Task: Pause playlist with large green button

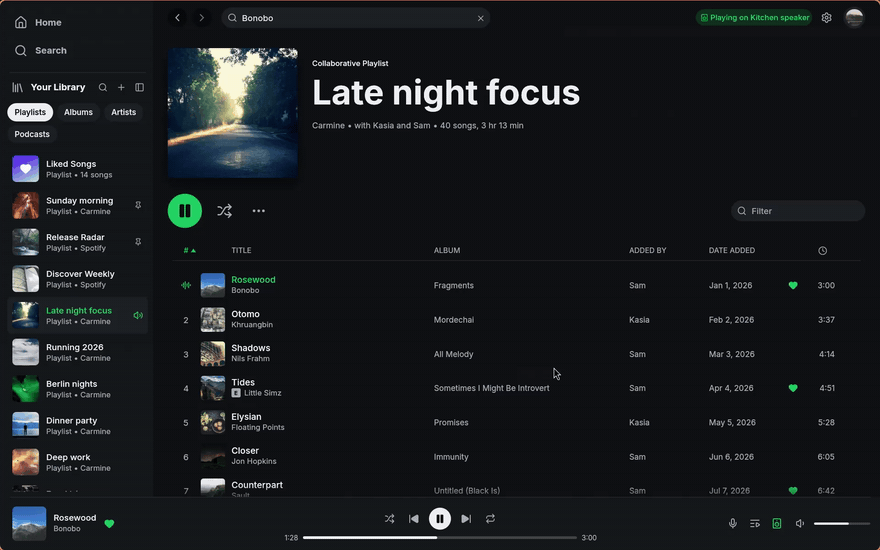Action: [185, 211]
